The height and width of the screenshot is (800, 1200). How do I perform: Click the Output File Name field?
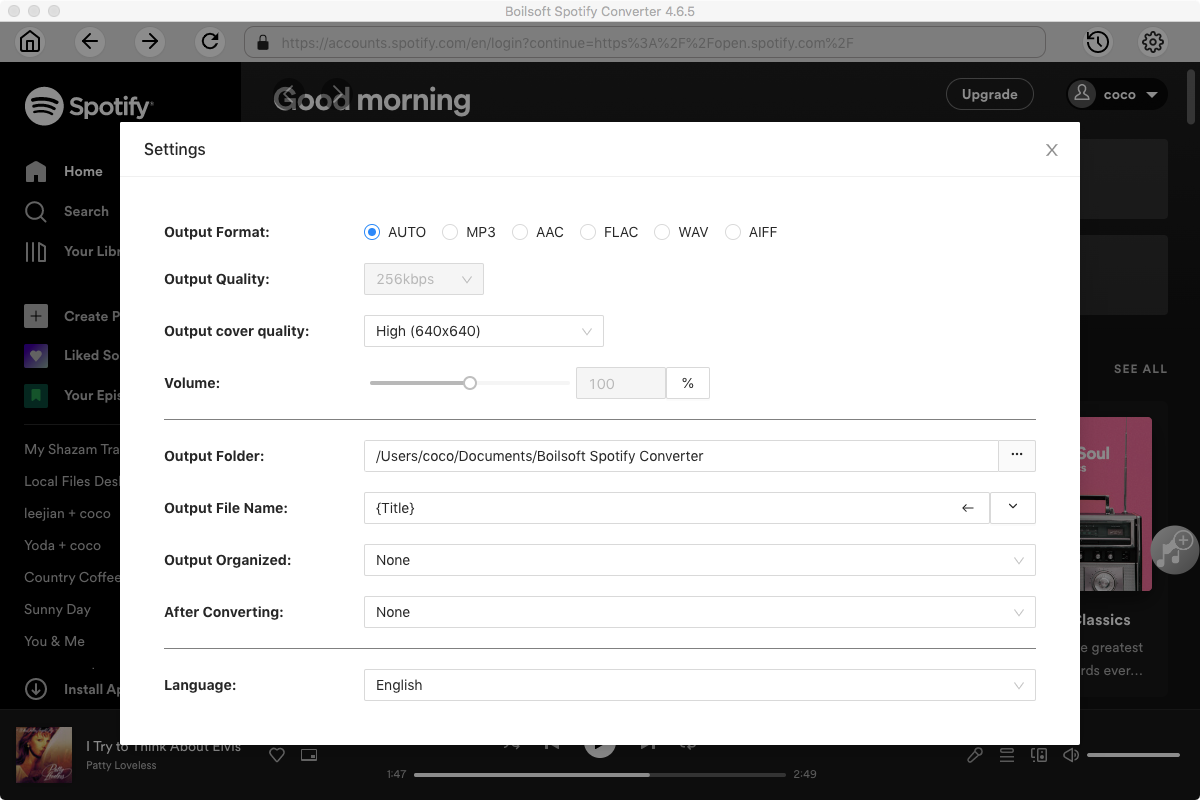(677, 508)
